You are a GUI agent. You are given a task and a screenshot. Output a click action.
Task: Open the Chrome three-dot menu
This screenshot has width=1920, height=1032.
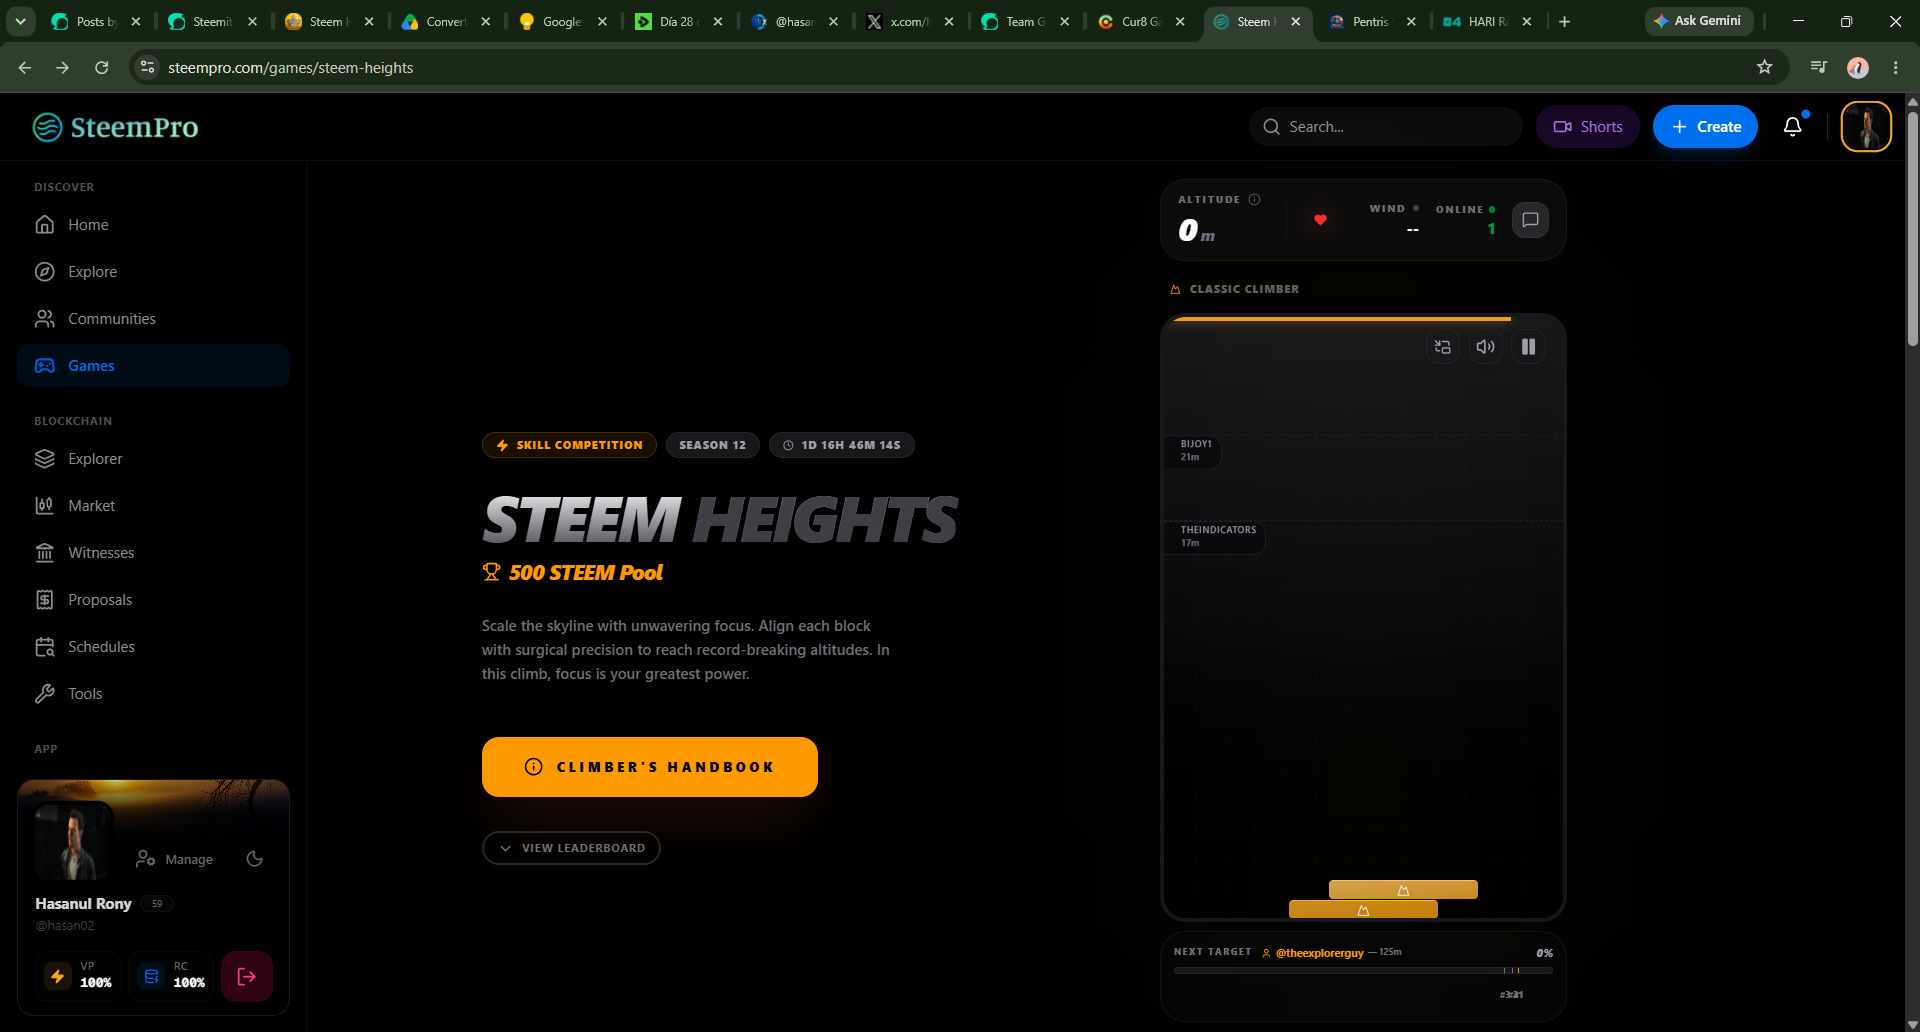coord(1895,67)
